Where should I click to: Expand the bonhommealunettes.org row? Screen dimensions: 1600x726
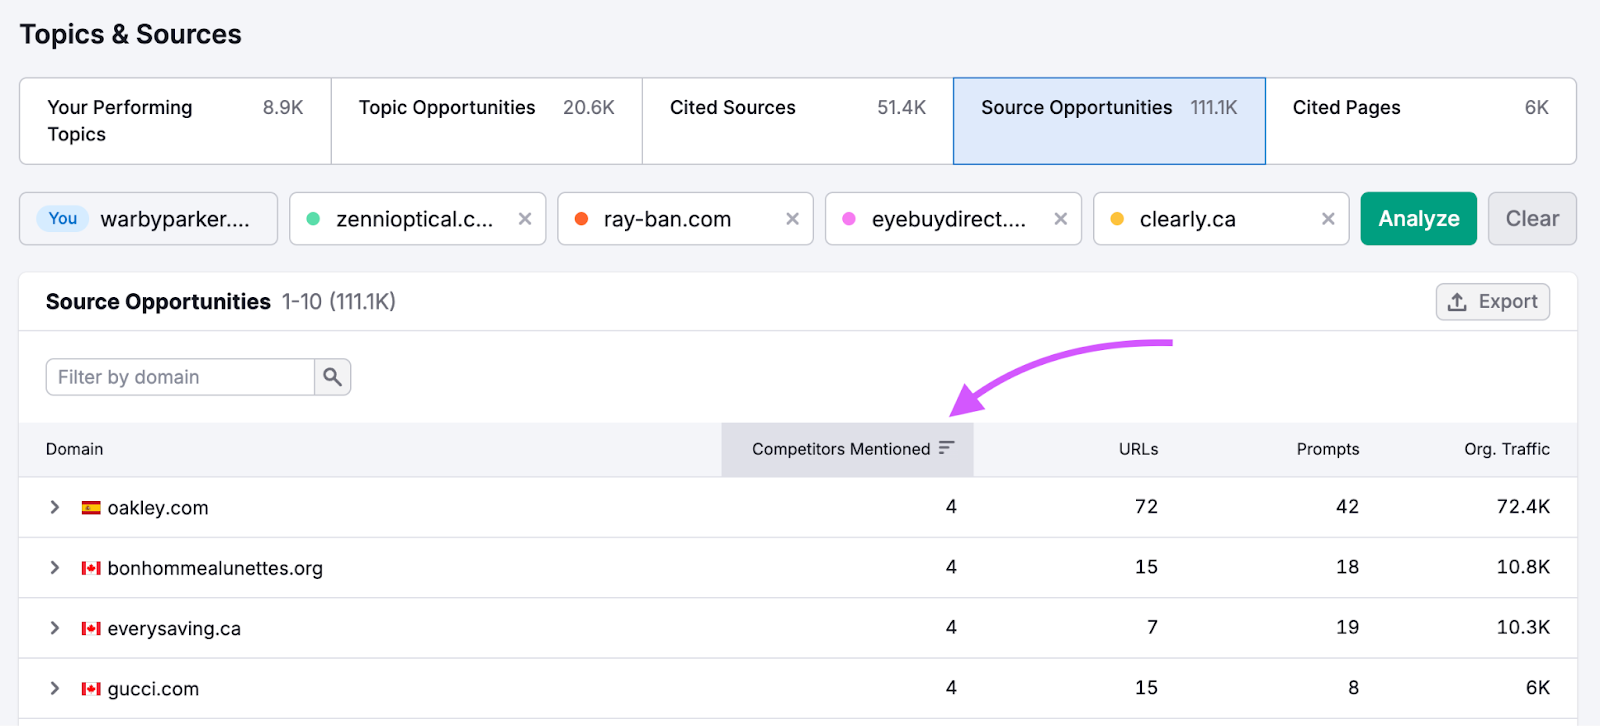(x=55, y=568)
